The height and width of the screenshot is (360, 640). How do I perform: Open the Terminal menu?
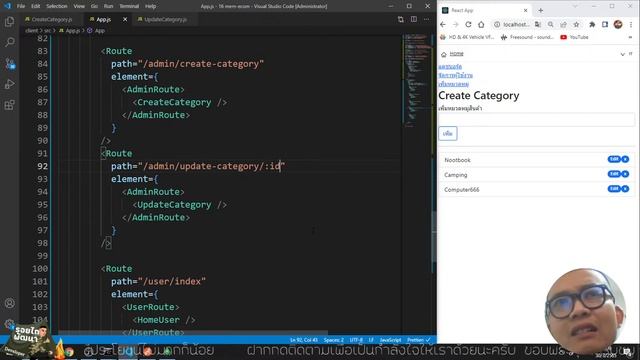pos(129,6)
